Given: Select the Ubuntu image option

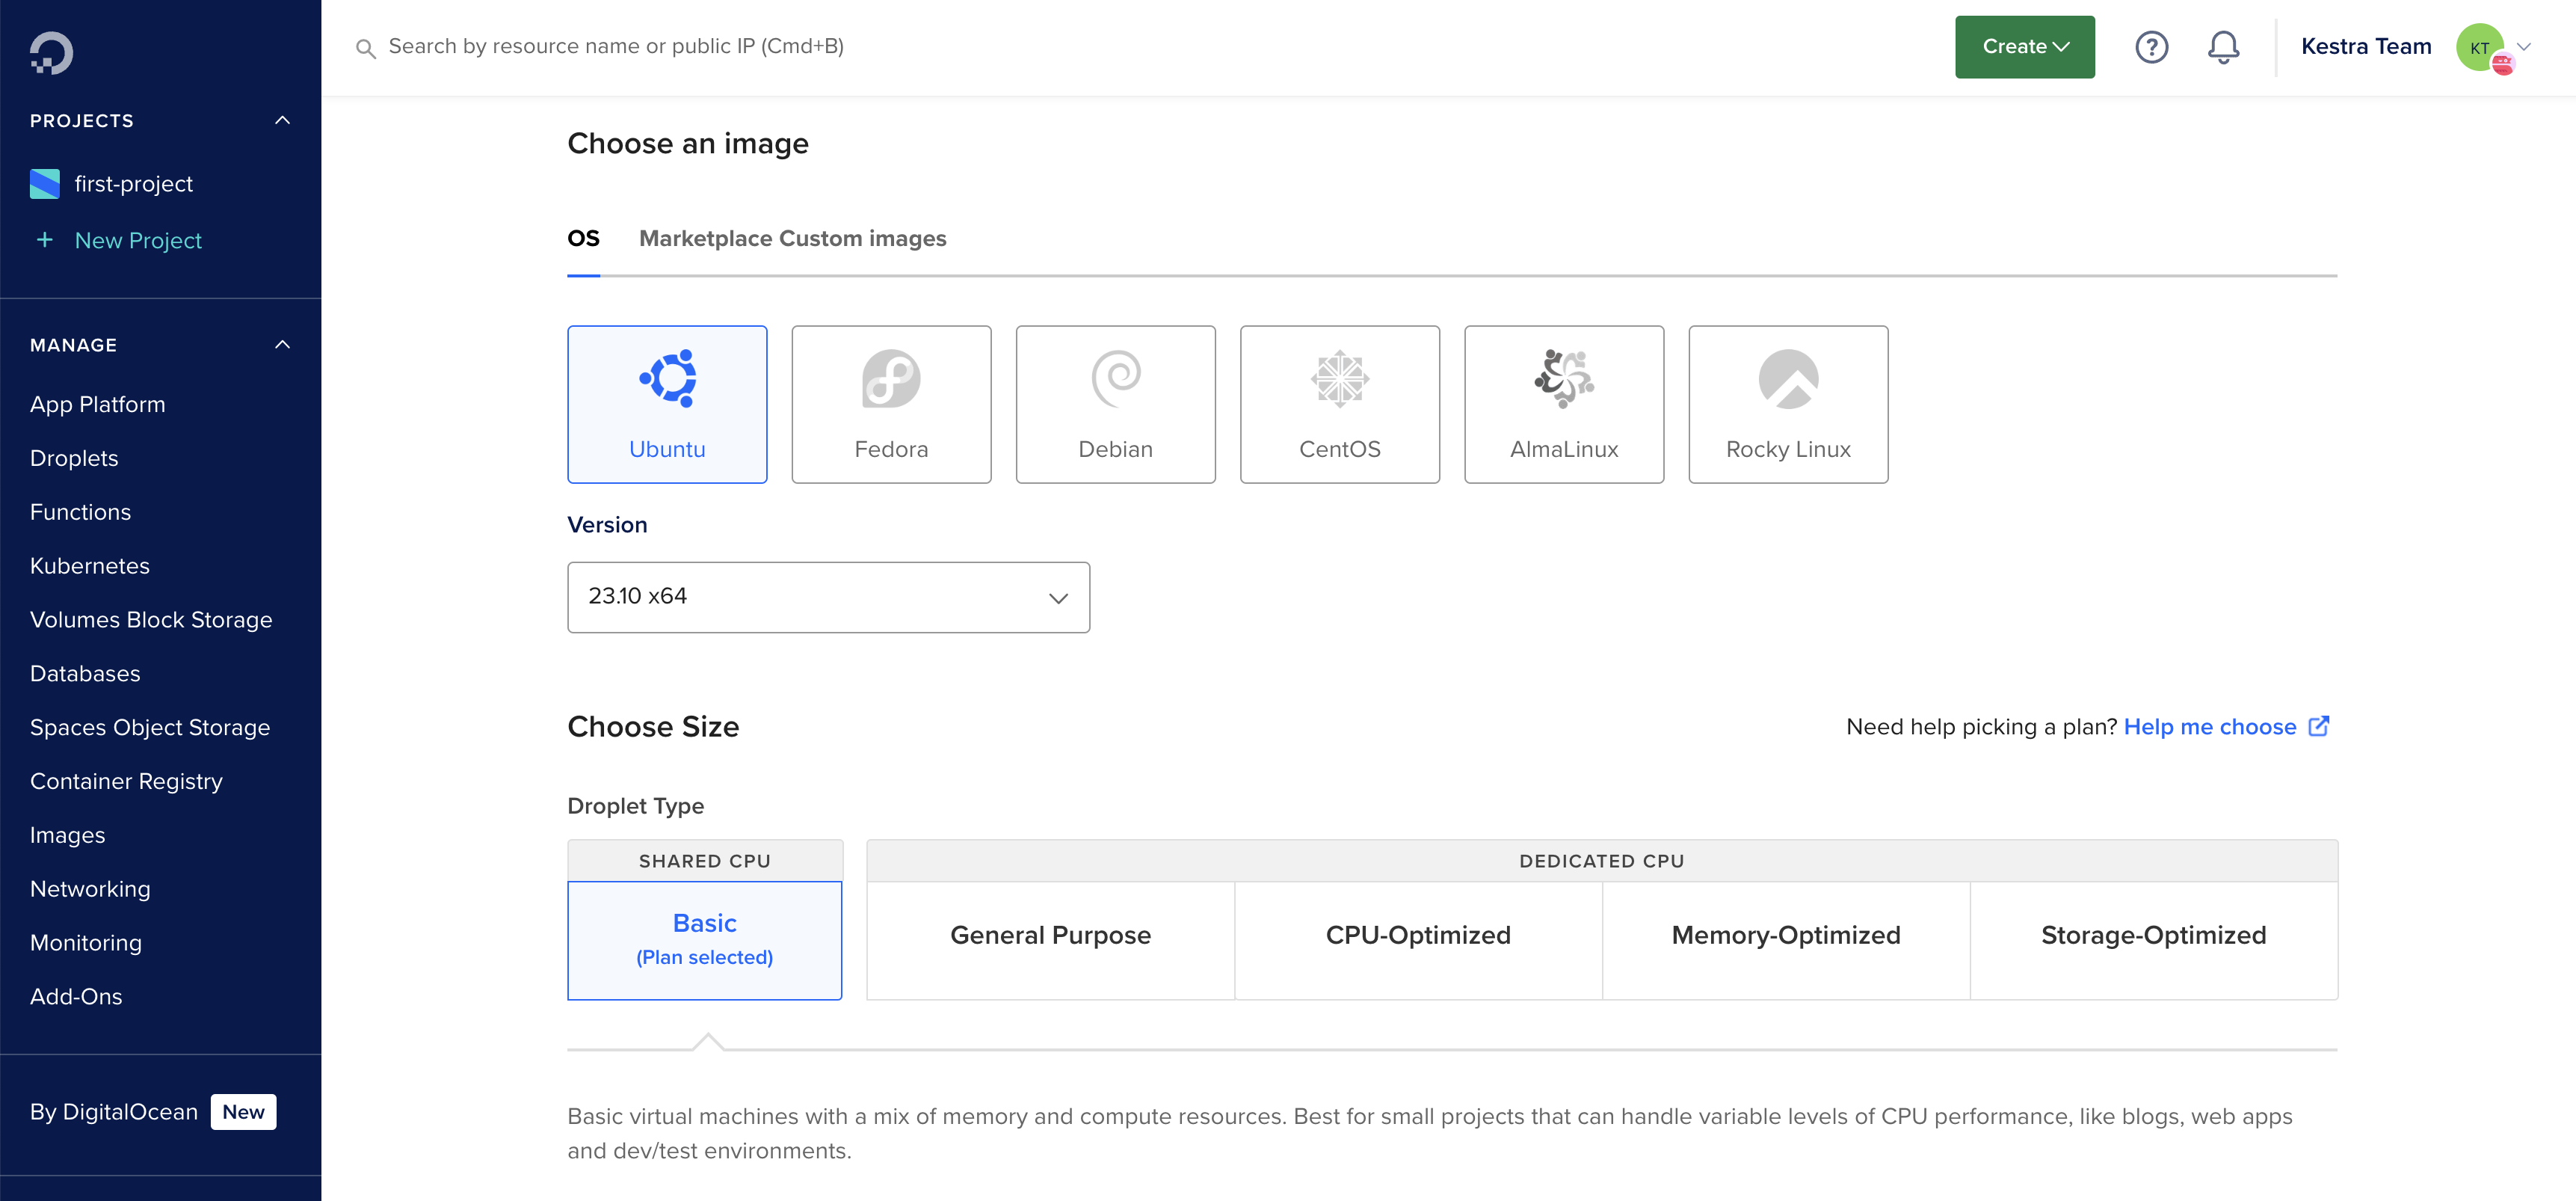Looking at the screenshot, I should (667, 404).
